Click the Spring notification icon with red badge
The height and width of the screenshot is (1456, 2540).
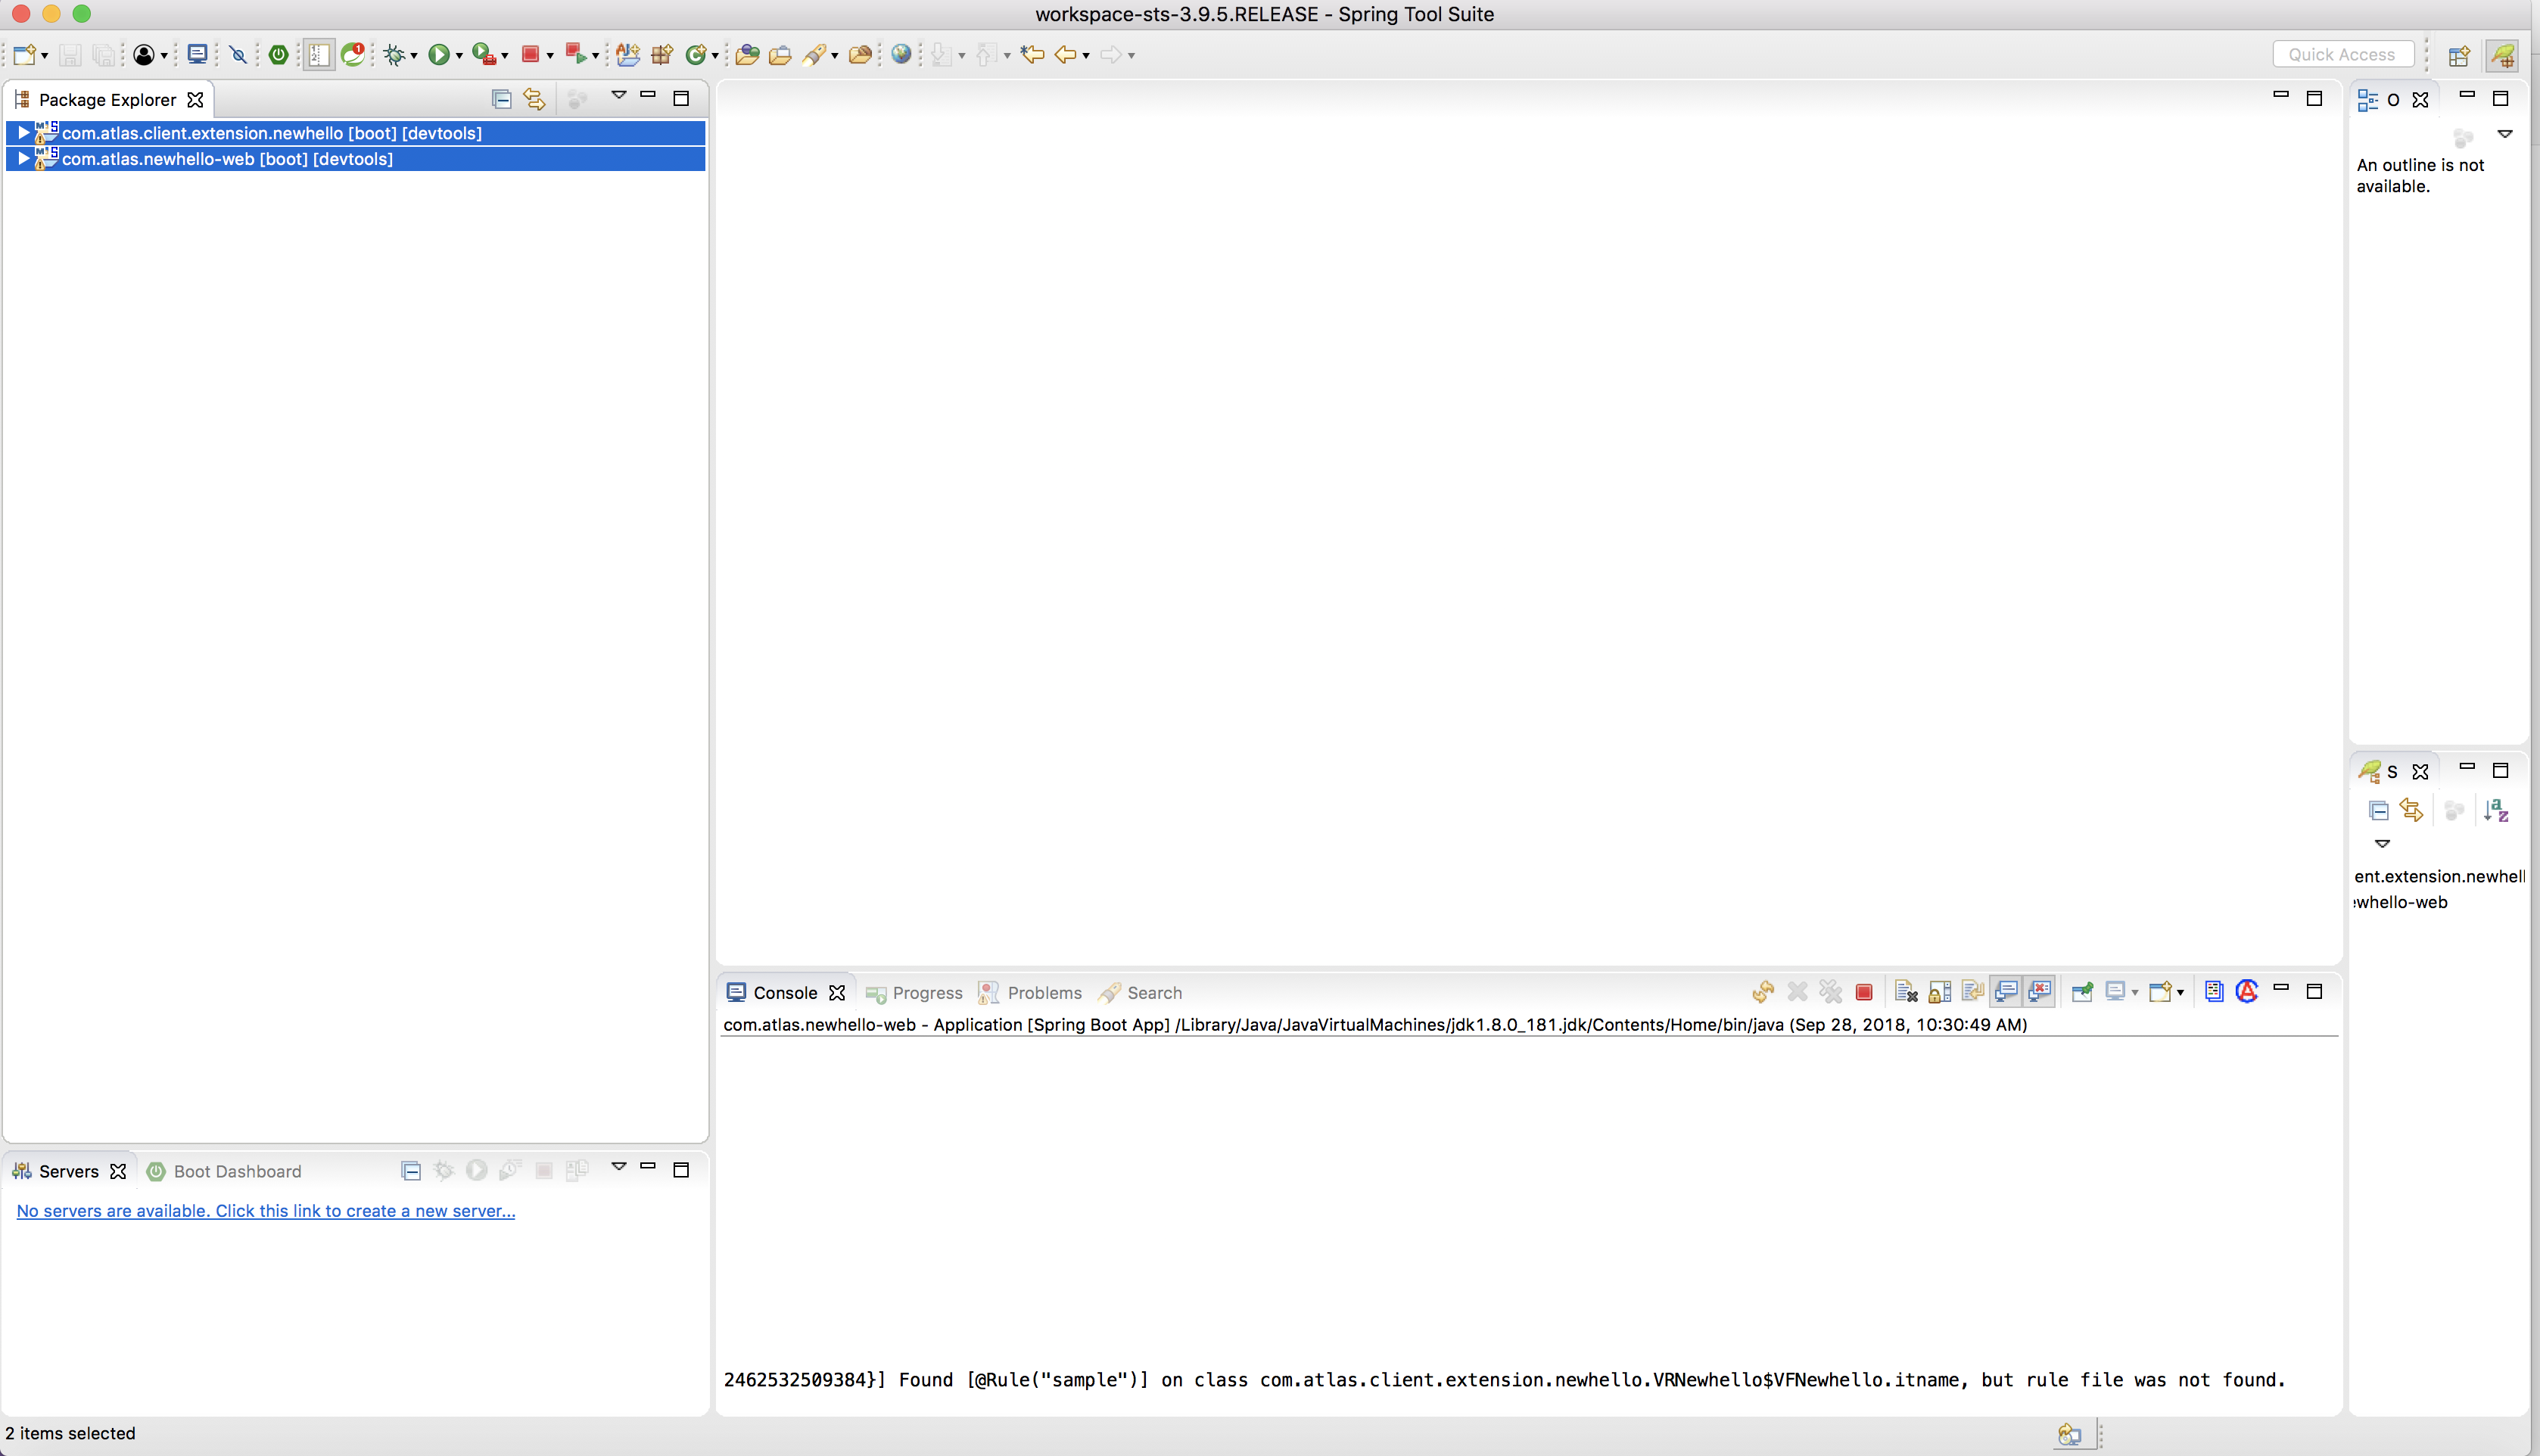pyautogui.click(x=354, y=54)
